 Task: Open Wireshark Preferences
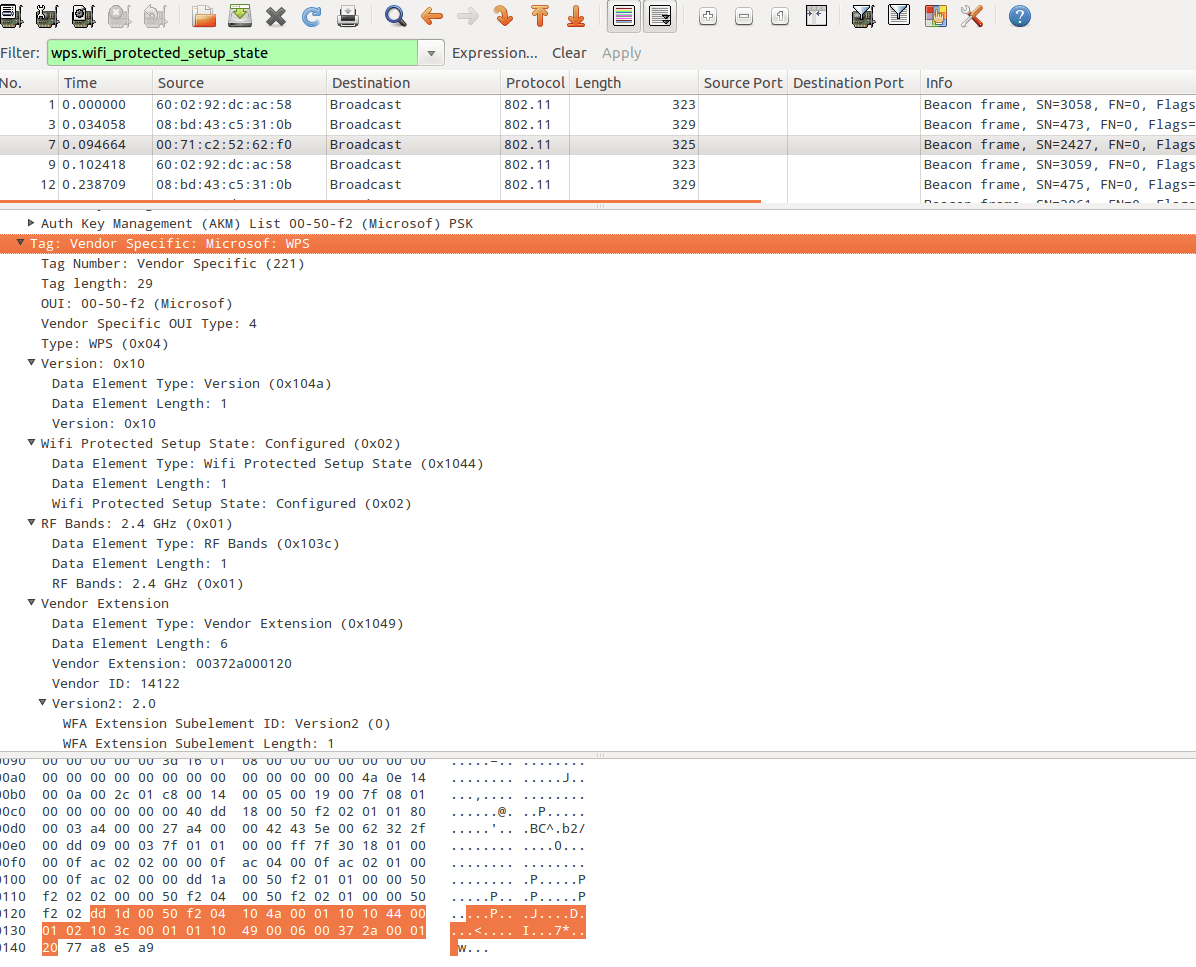(972, 16)
